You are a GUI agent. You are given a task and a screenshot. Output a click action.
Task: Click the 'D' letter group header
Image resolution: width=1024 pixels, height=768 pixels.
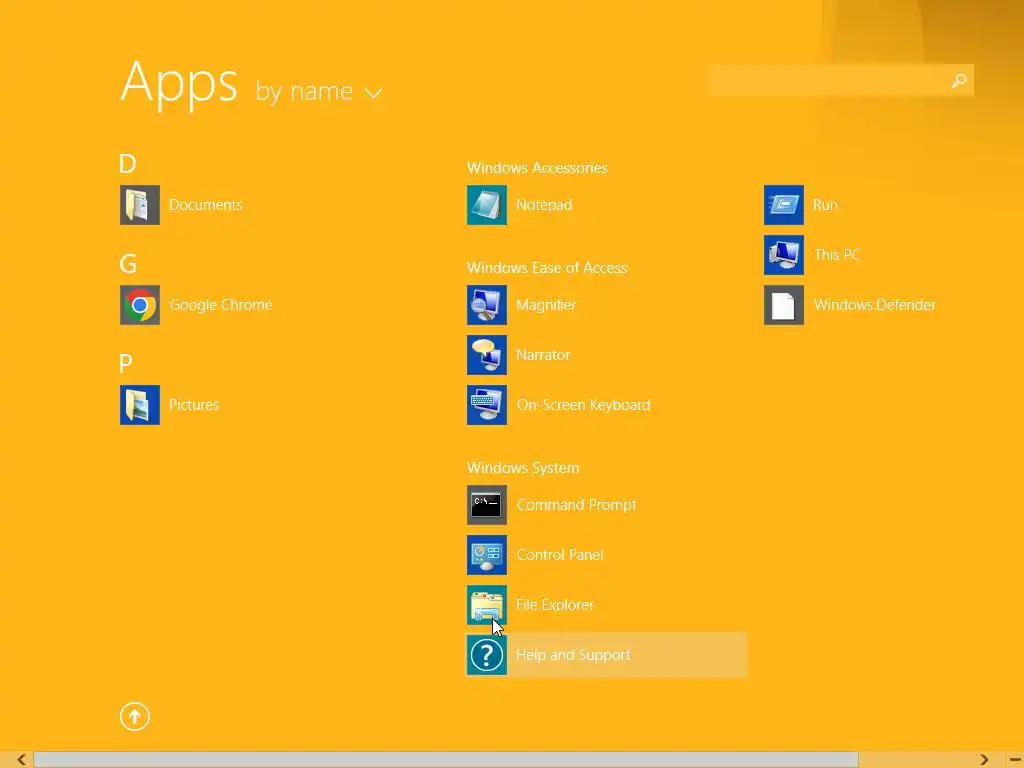[x=128, y=164]
